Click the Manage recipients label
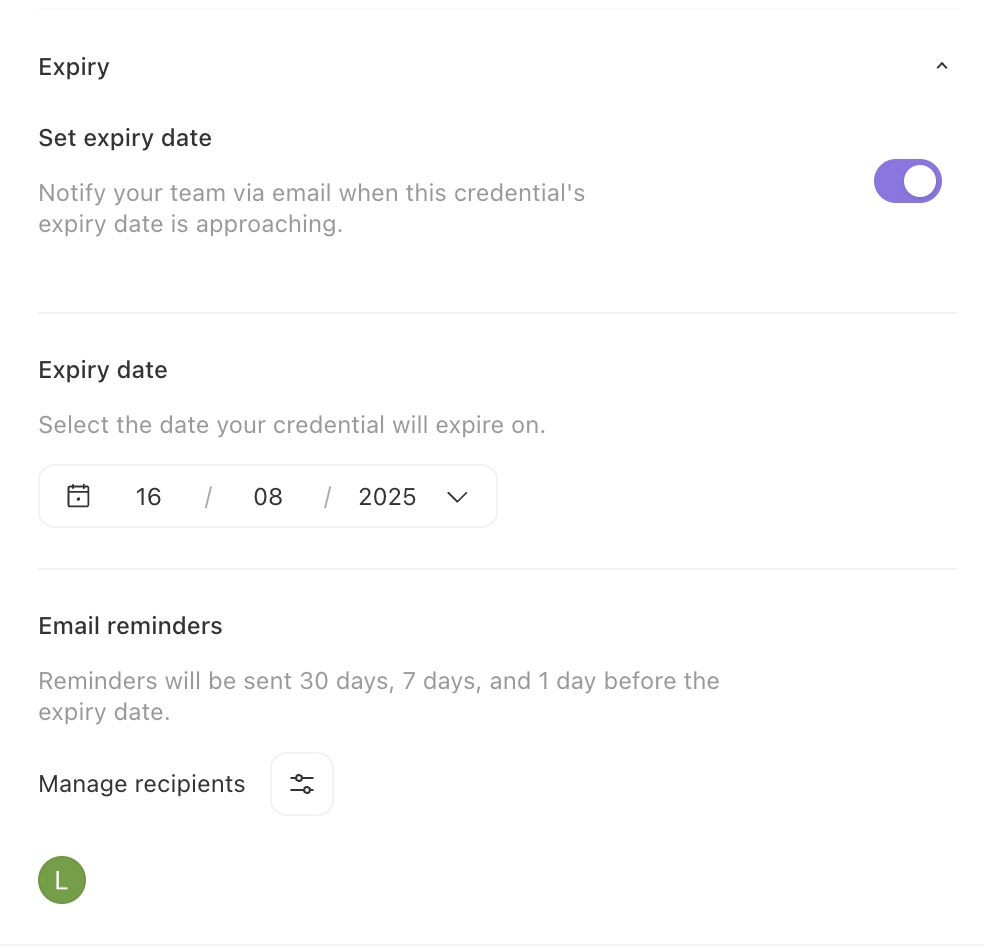 [142, 784]
